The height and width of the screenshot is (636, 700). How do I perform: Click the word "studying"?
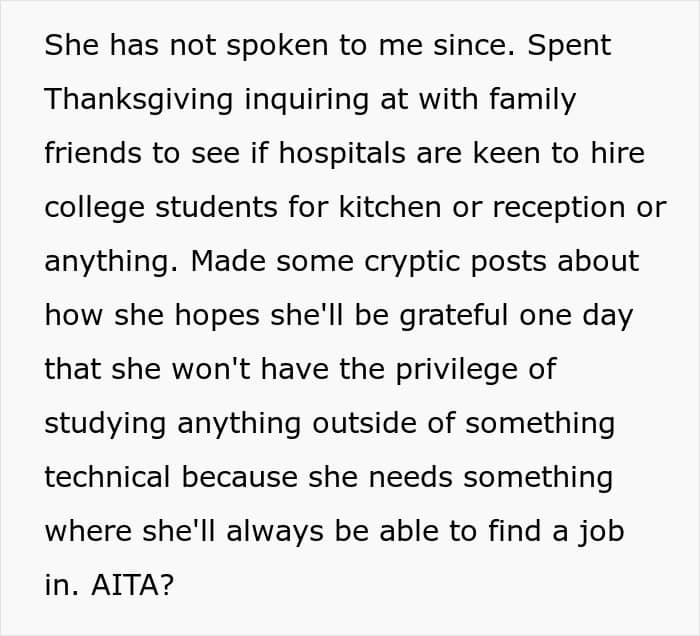pos(106,423)
